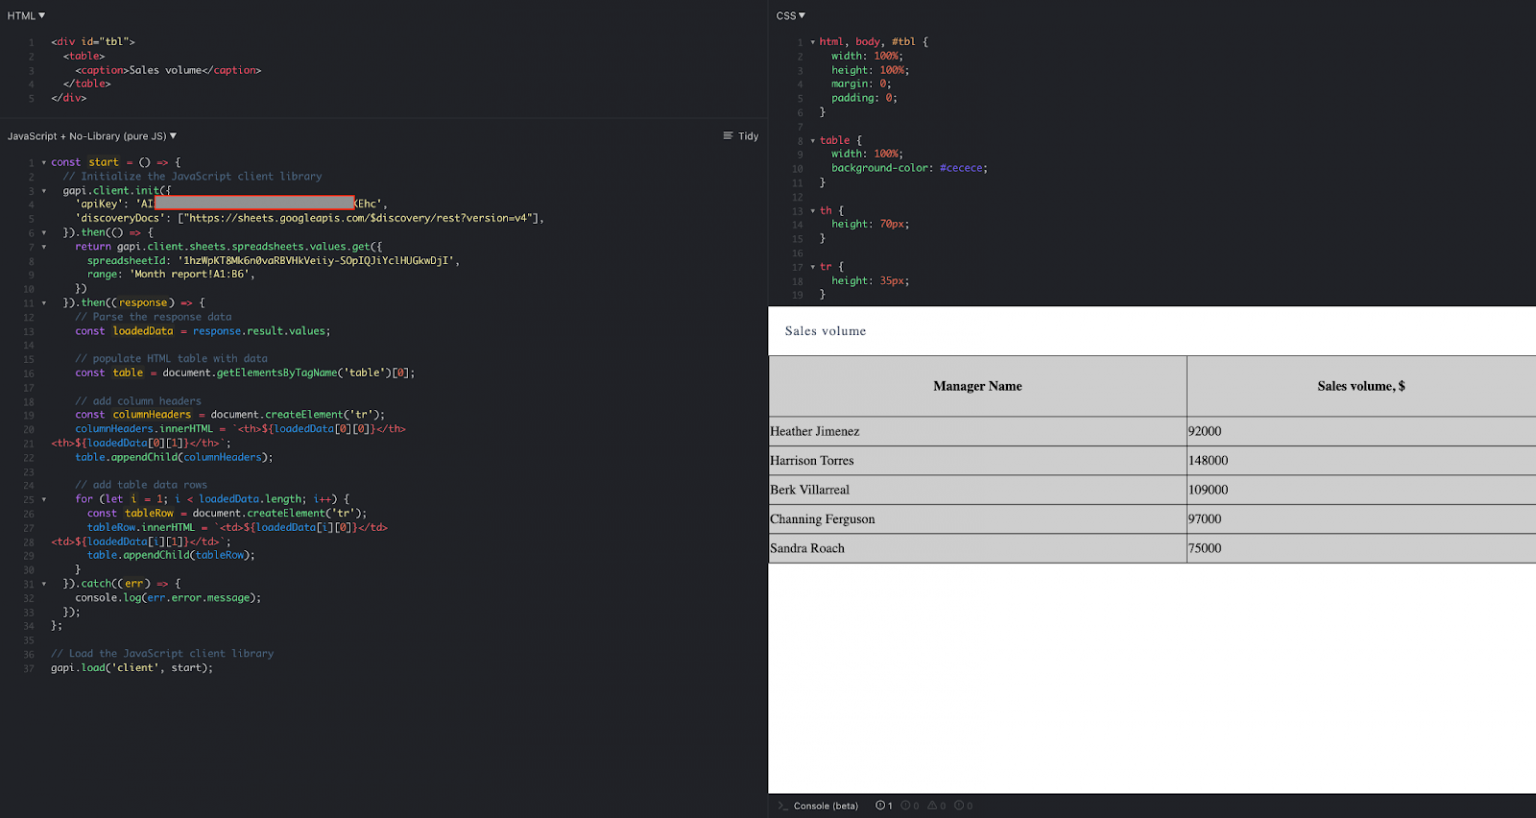This screenshot has height=818, width=1536.
Task: Click the Manager Name column header
Action: click(x=977, y=386)
